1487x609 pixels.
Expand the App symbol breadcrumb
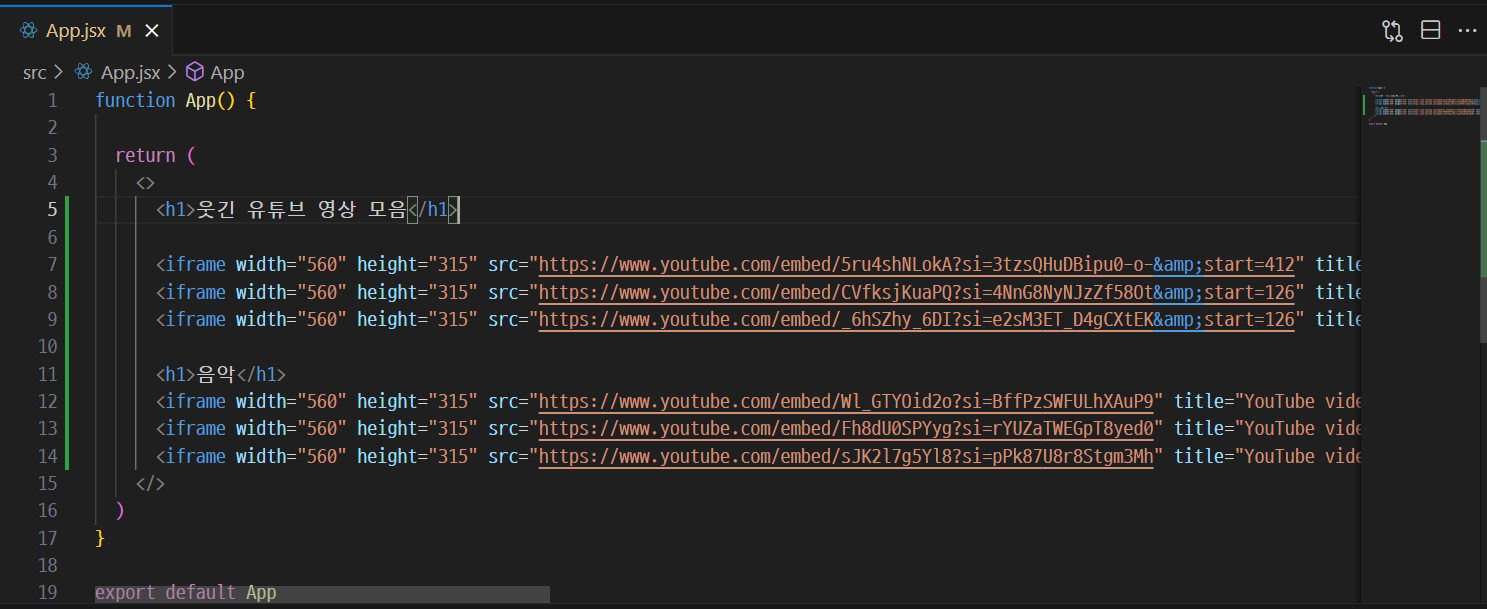(x=227, y=72)
